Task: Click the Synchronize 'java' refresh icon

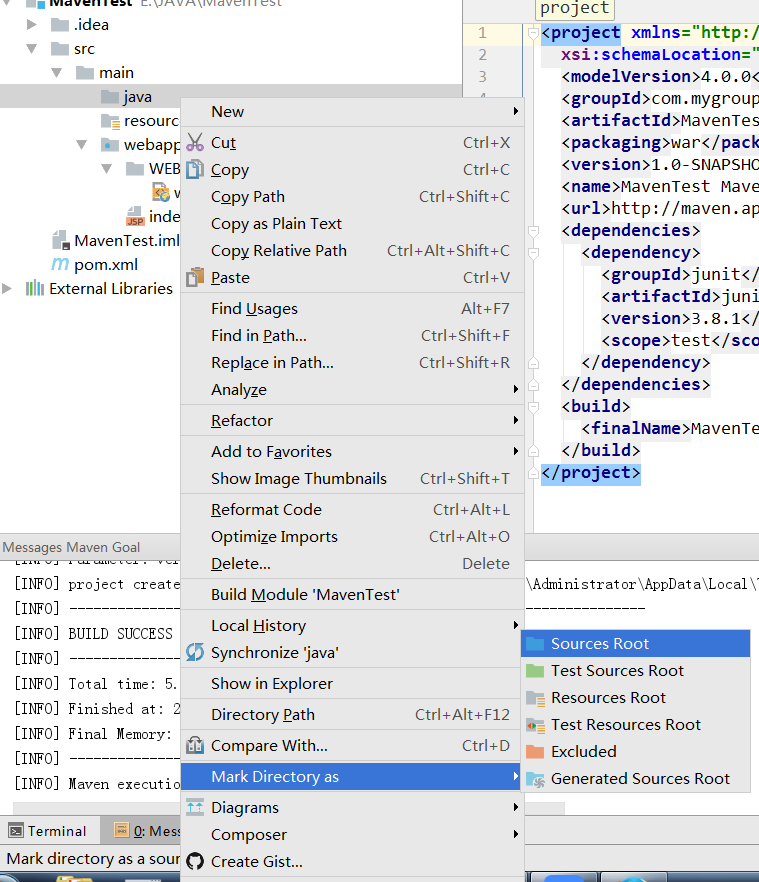Action: pos(195,652)
